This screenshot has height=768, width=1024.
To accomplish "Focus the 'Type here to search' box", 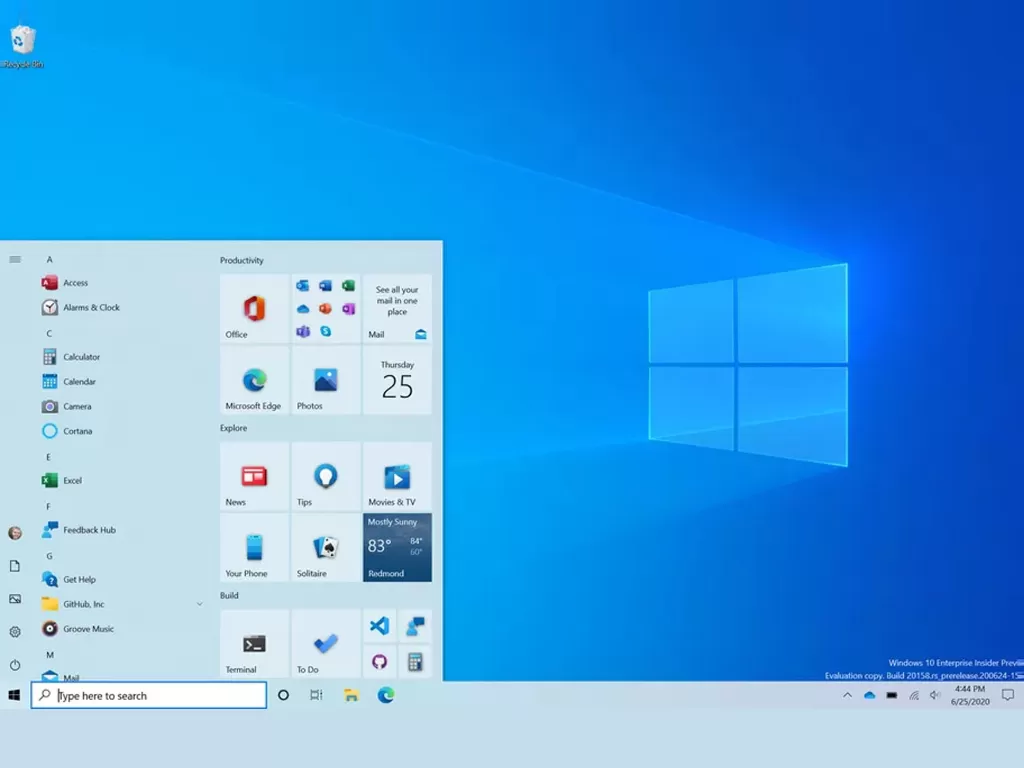I will click(x=149, y=696).
